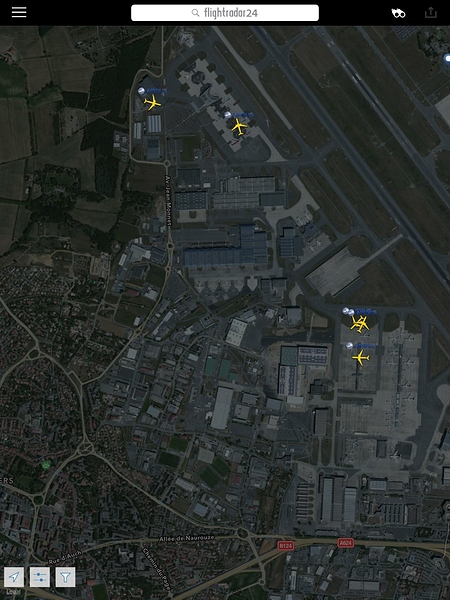Open the hamburger menu
Viewport: 450px width, 600px height.
coord(19,12)
